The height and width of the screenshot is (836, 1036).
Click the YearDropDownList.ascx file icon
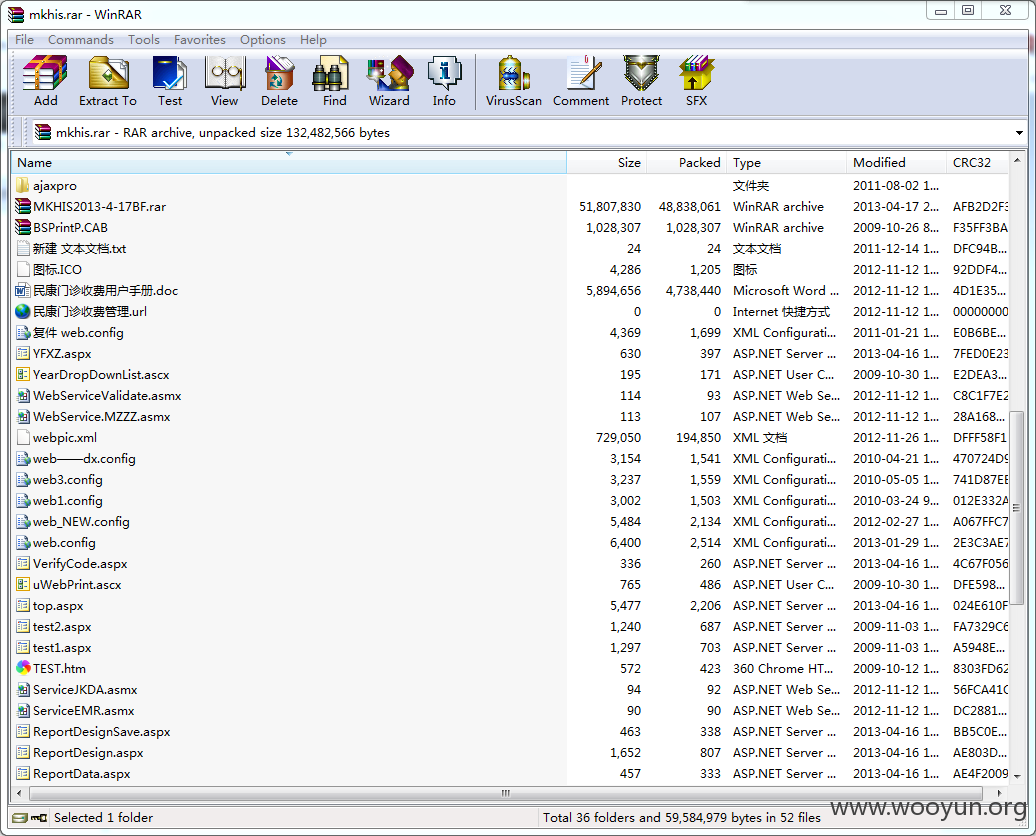[x=22, y=374]
